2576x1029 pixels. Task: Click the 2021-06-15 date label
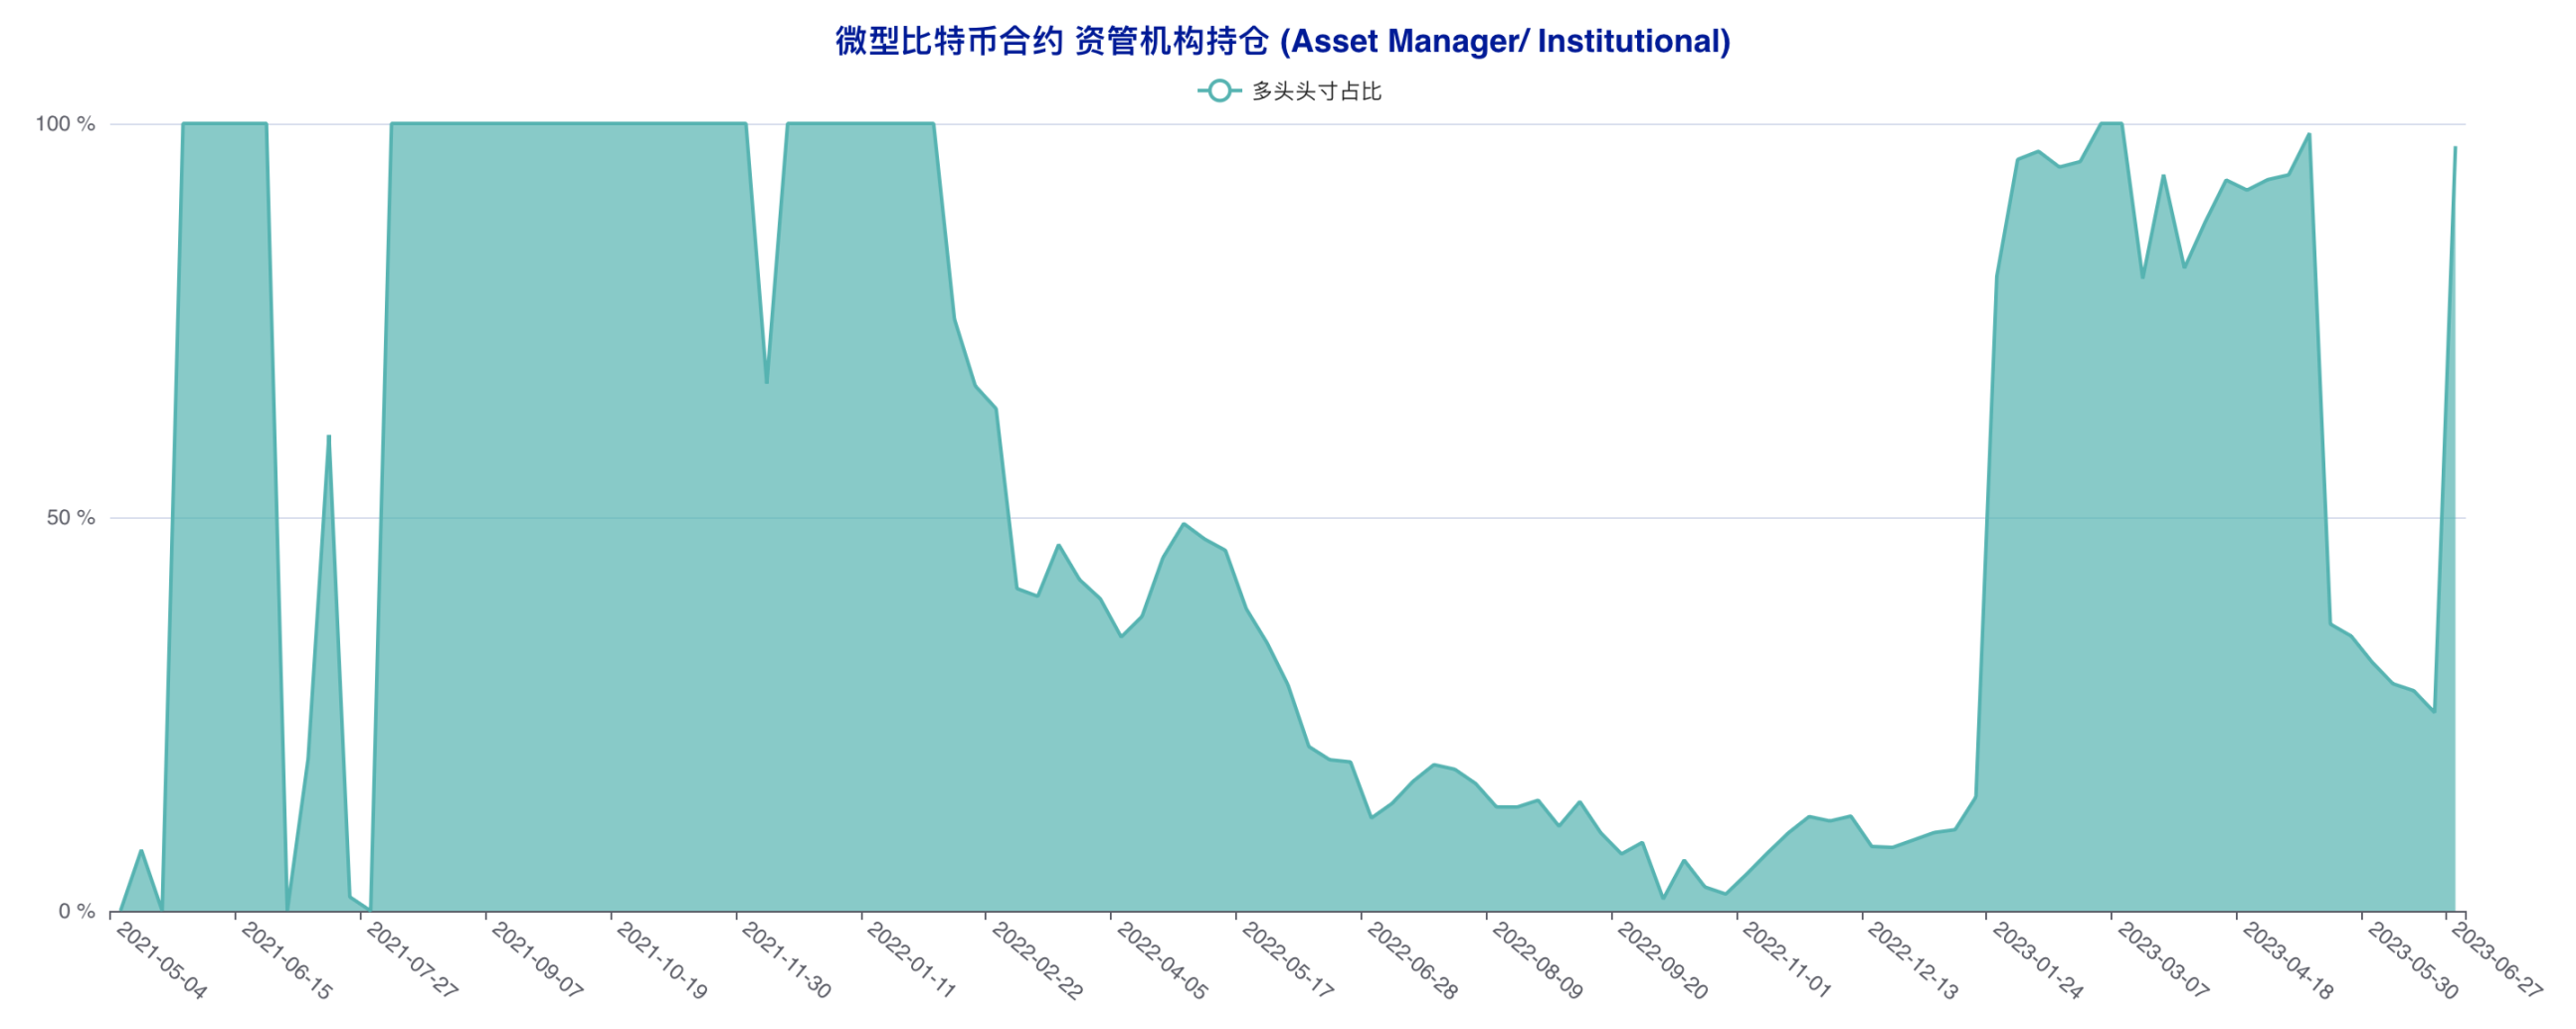pyautogui.click(x=287, y=960)
